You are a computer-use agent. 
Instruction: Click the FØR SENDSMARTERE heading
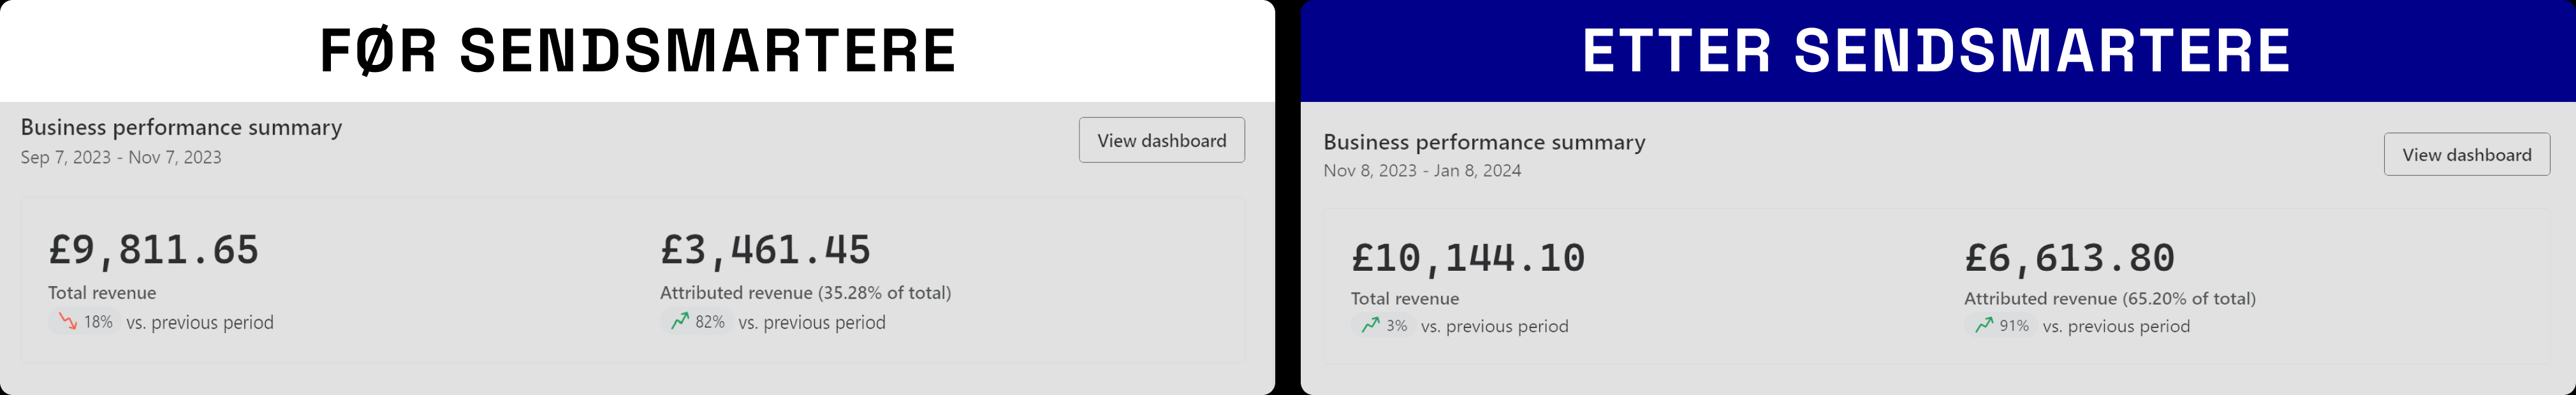[x=638, y=51]
